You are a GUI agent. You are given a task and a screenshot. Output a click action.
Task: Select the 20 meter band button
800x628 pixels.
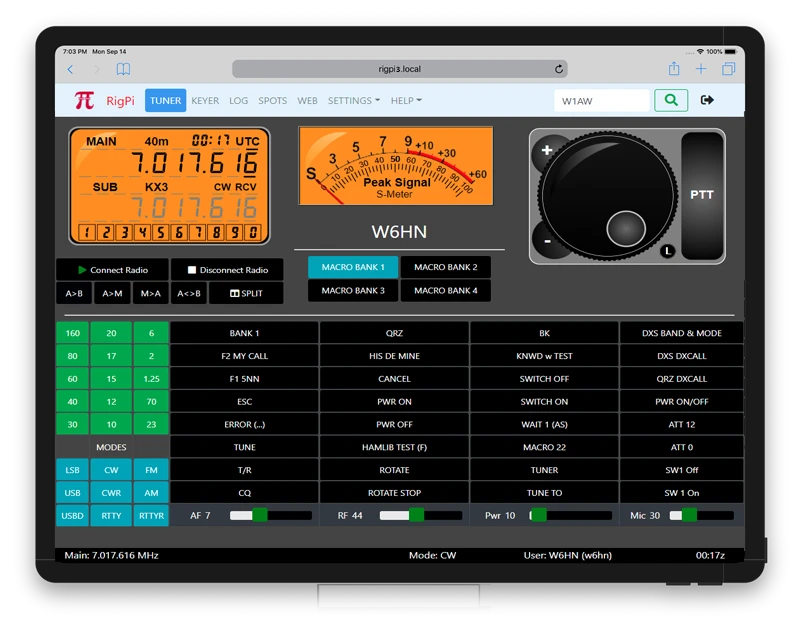tap(110, 333)
